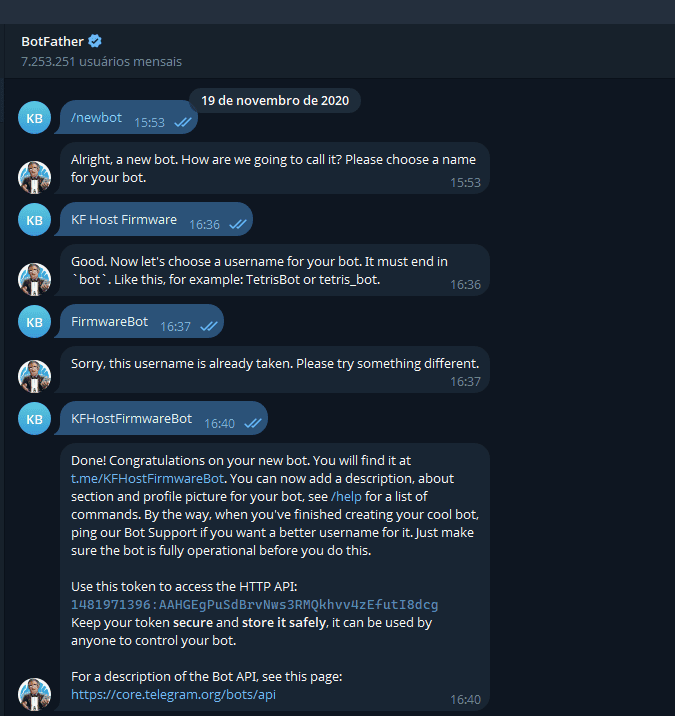Click the read-receipt checkmarks on the /newbot message
The image size is (675, 716).
pos(182,122)
